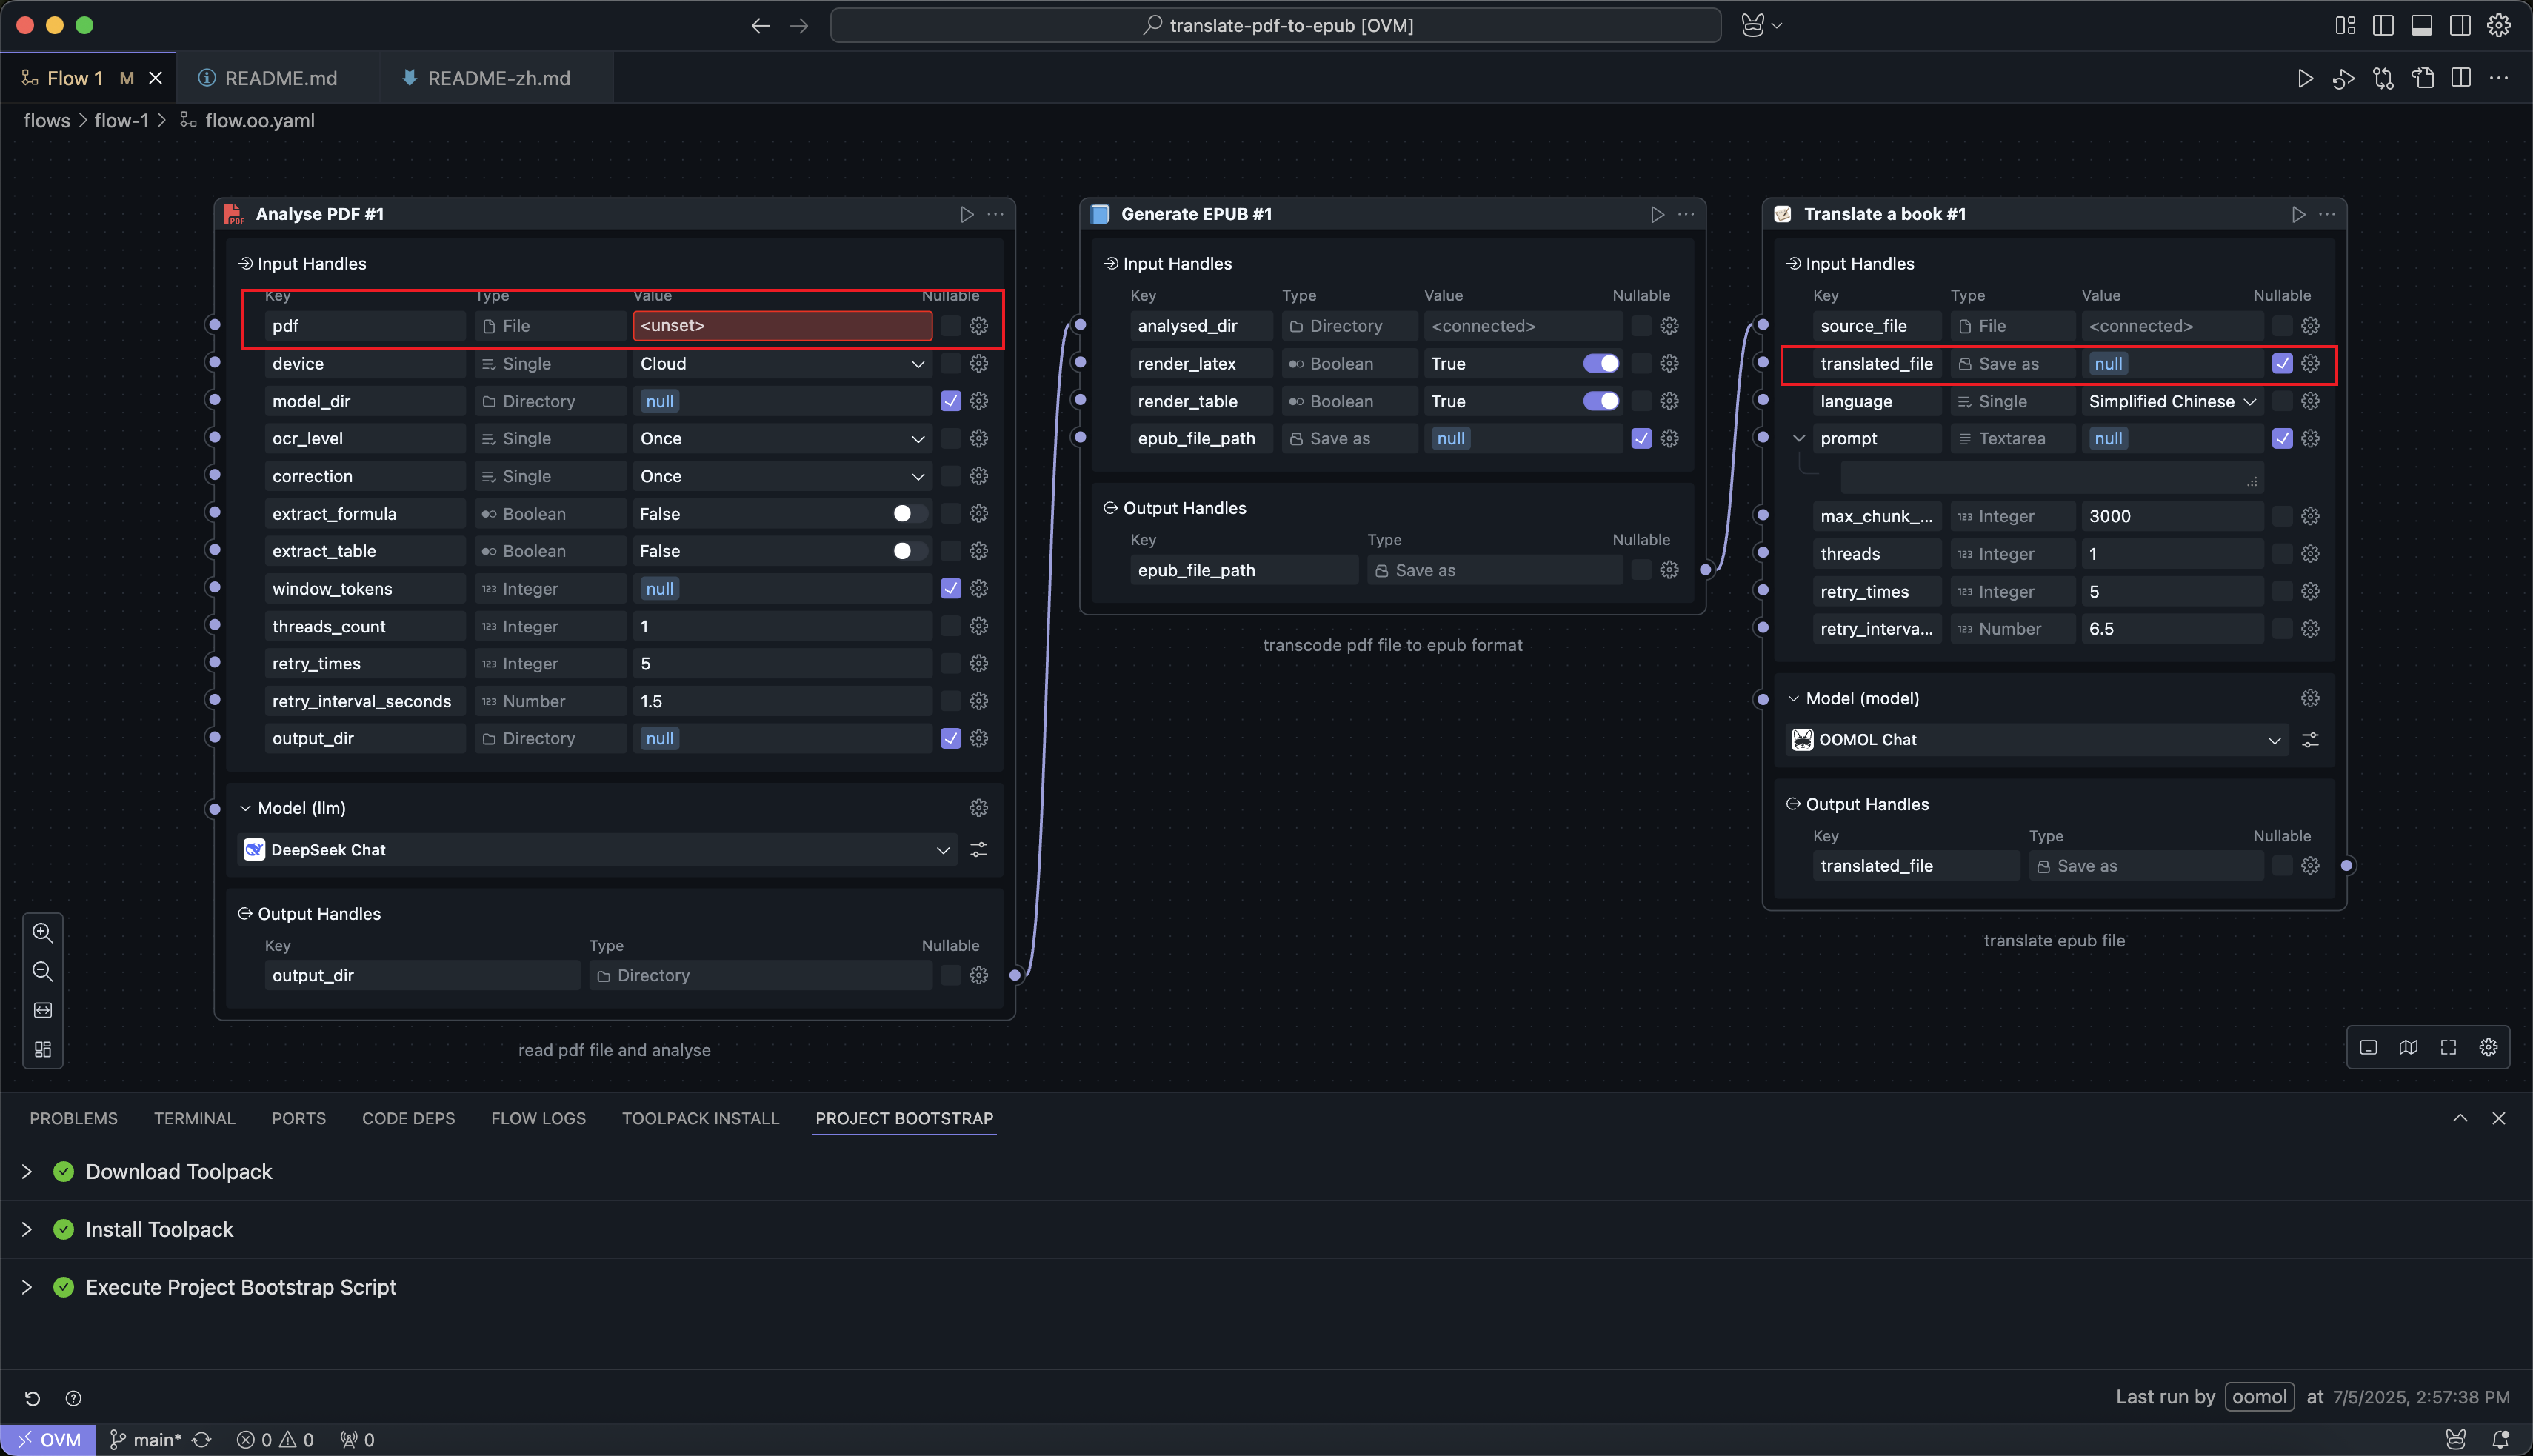The height and width of the screenshot is (1456, 2533).
Task: Run the Analyse PDF #1 node
Action: point(966,214)
